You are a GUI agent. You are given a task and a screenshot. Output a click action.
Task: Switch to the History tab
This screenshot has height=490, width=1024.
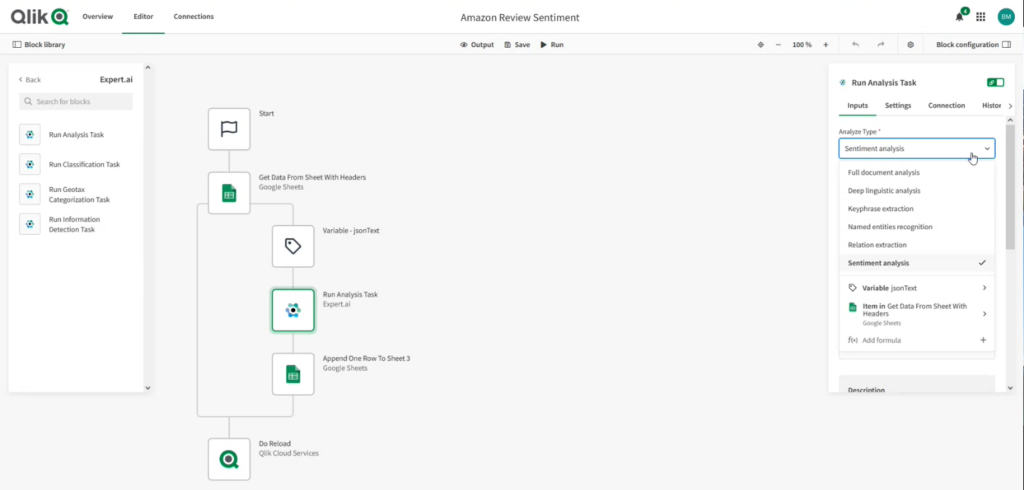(x=991, y=105)
